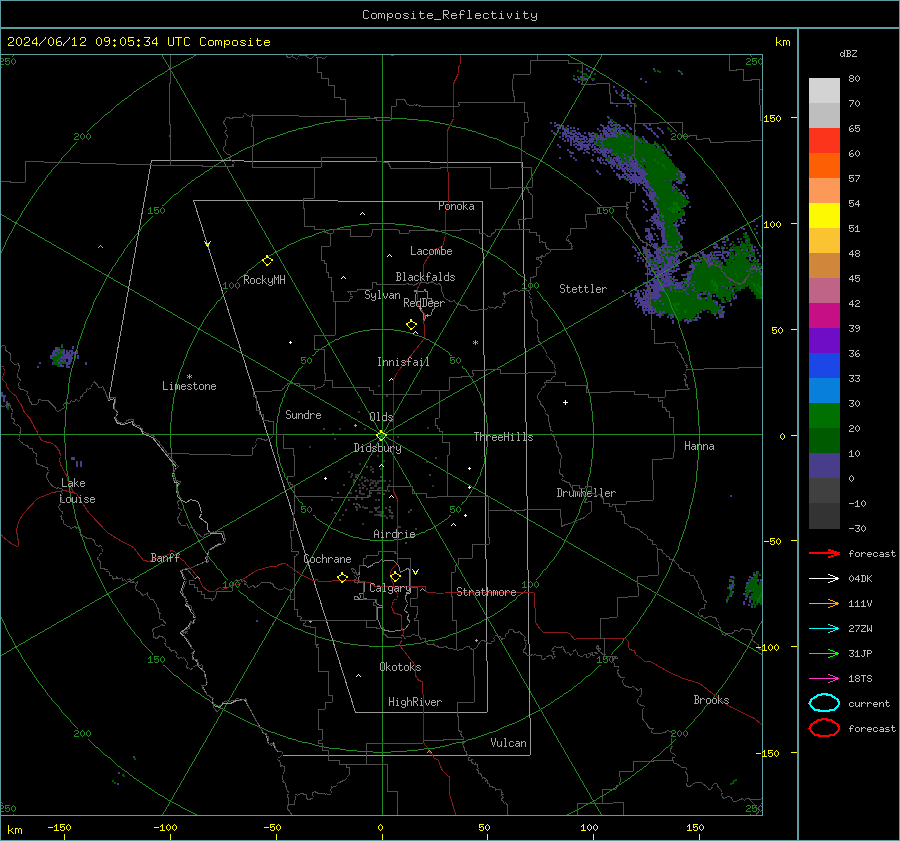Click the Limestone label
Screen dimensions: 900x841
point(189,386)
